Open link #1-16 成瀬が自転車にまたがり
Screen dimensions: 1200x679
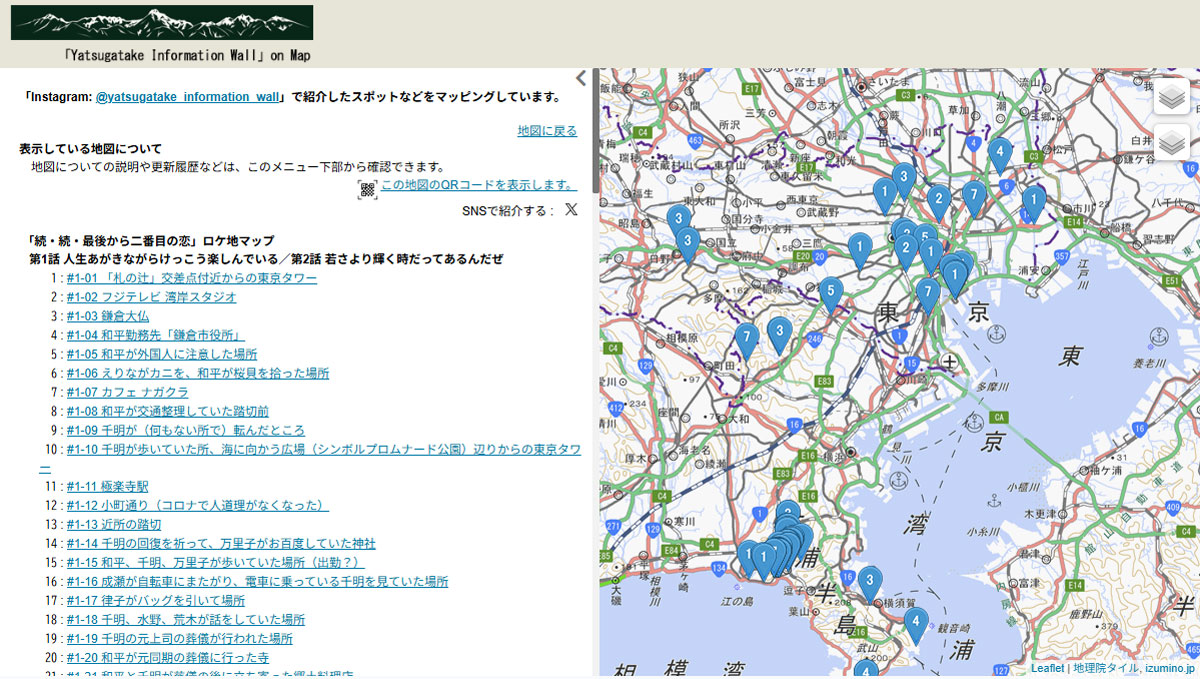pyautogui.click(x=258, y=582)
